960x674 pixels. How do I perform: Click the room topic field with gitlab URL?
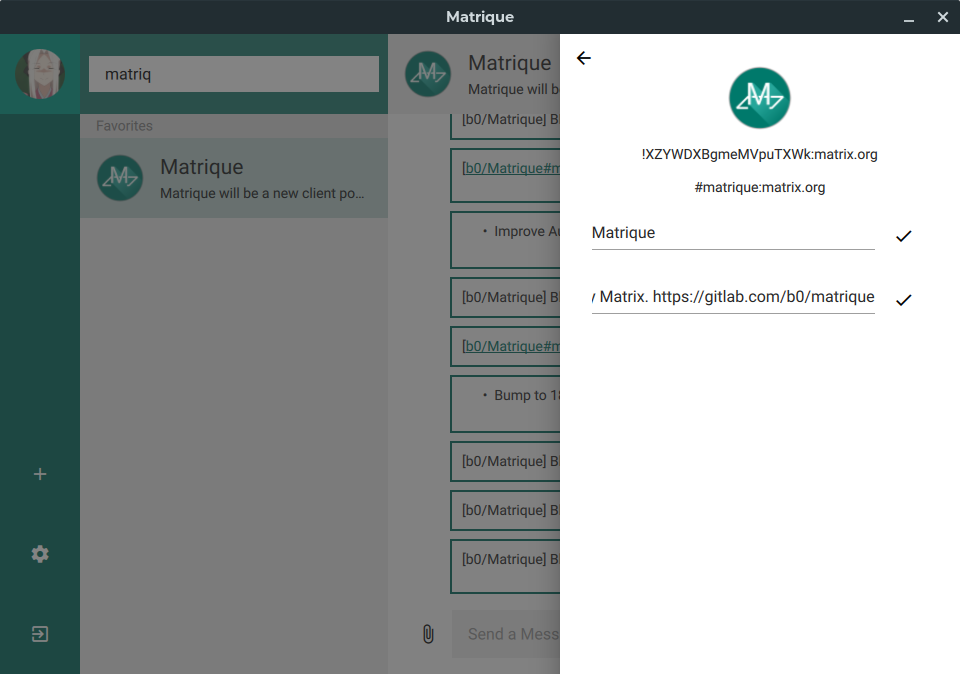(x=732, y=297)
